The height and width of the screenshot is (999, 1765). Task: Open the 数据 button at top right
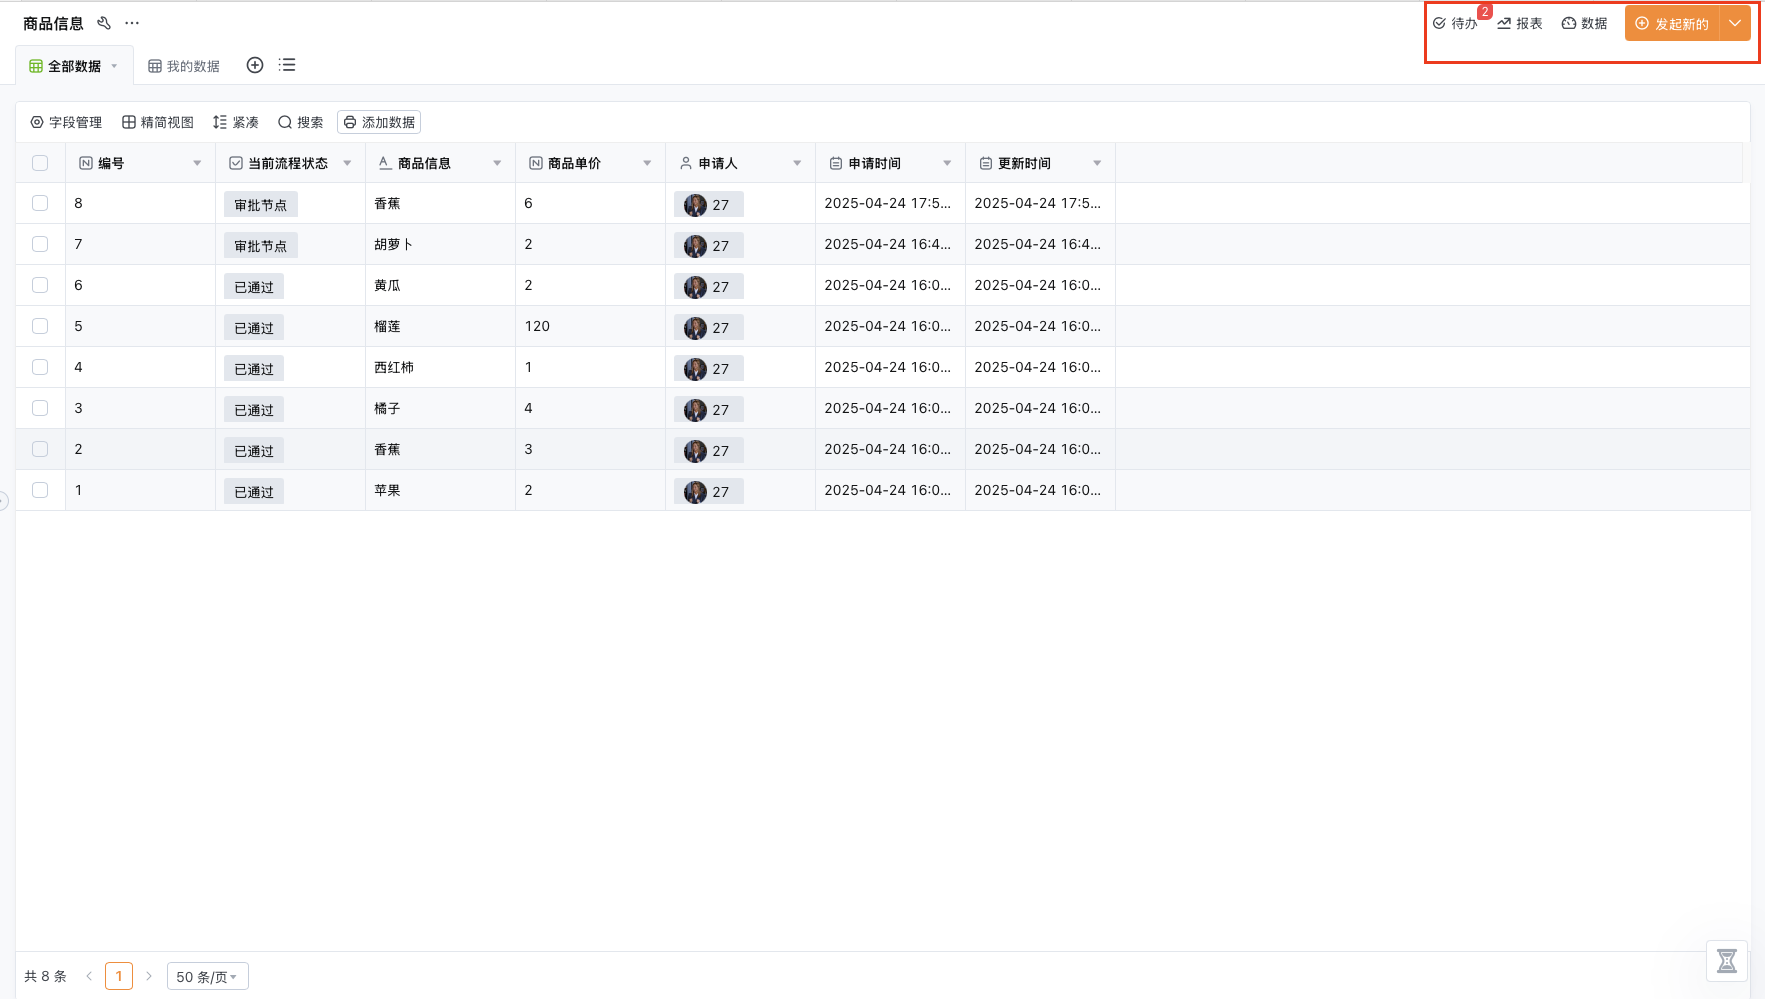coord(1585,23)
